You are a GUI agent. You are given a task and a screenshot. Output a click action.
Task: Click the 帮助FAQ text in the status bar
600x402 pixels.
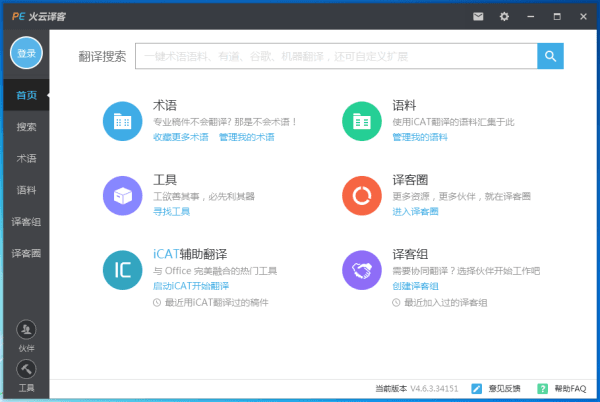pos(570,389)
